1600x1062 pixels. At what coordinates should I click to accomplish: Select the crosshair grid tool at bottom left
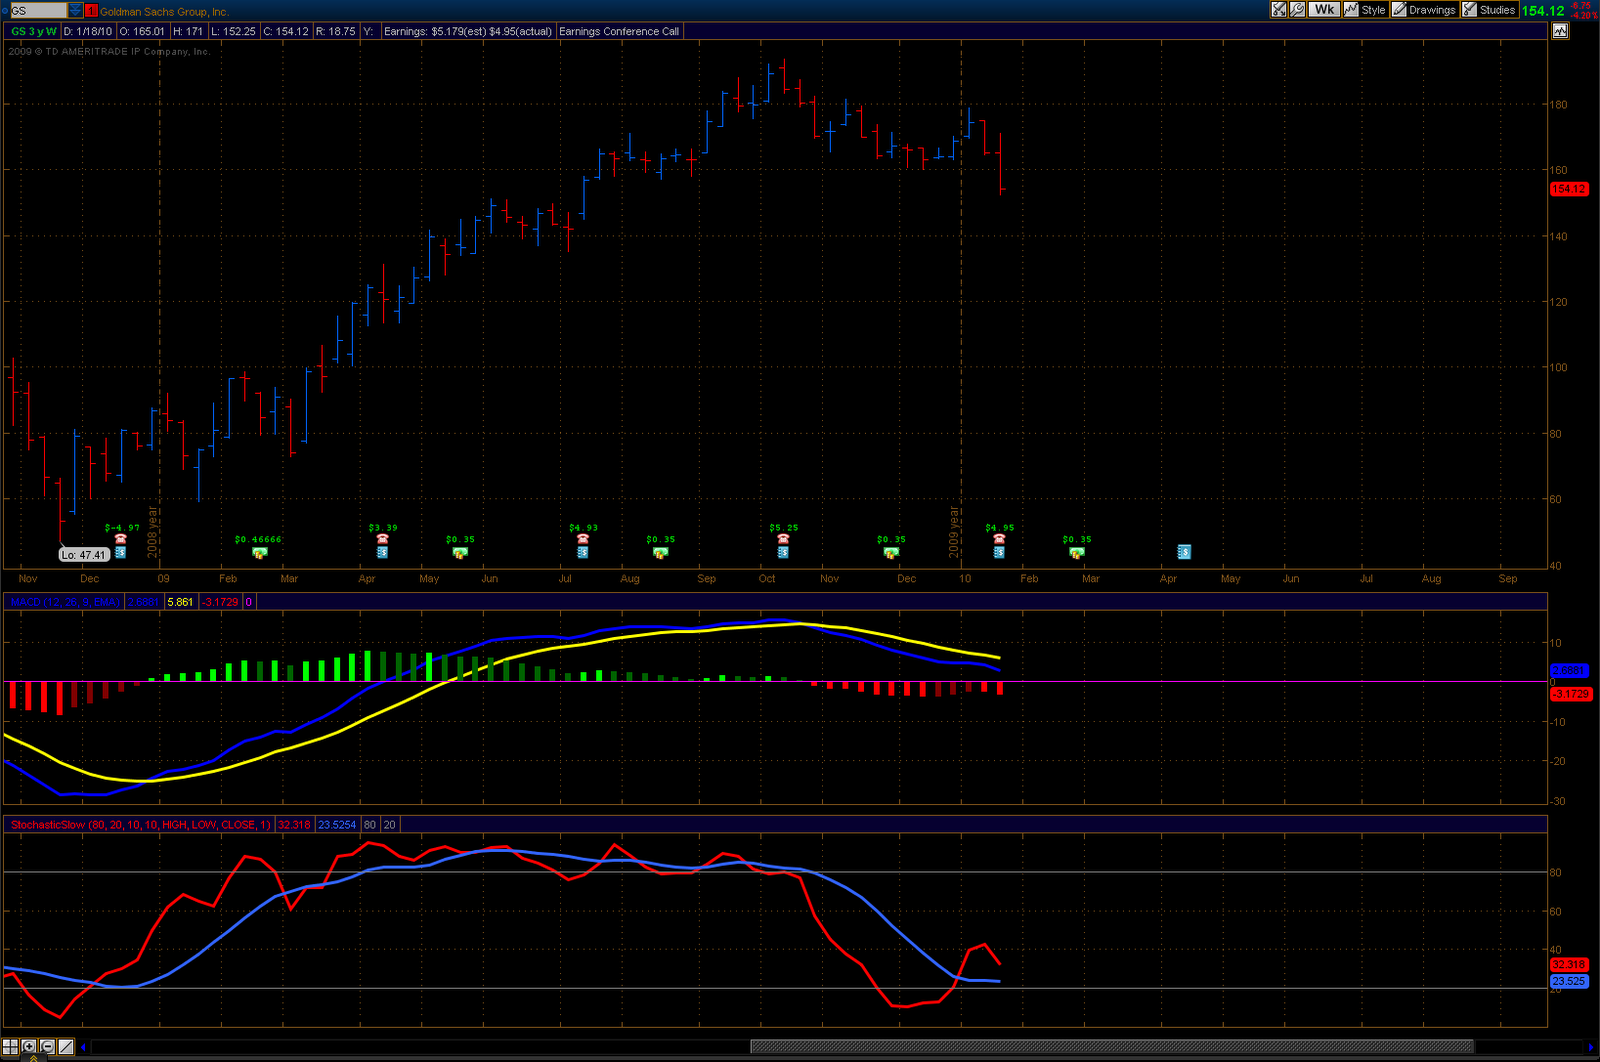(x=10, y=1047)
